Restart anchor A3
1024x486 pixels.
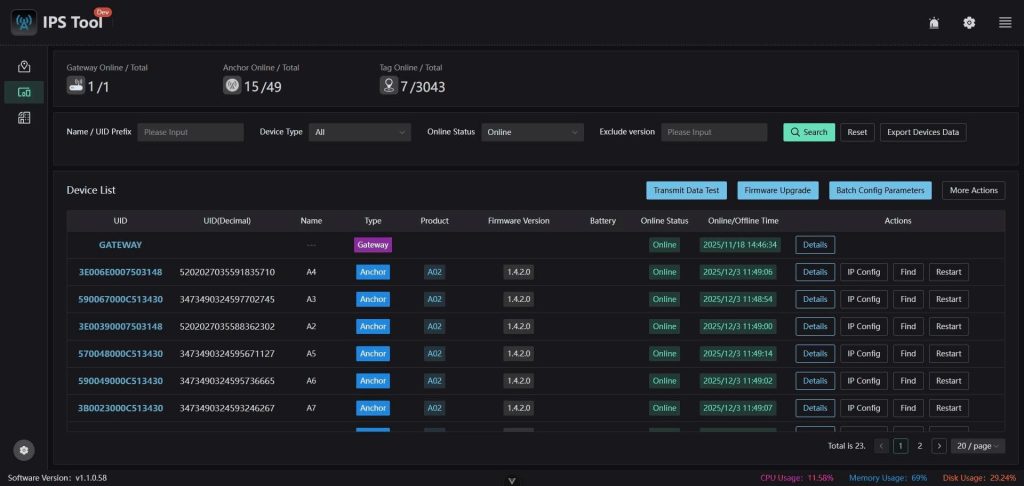point(948,299)
